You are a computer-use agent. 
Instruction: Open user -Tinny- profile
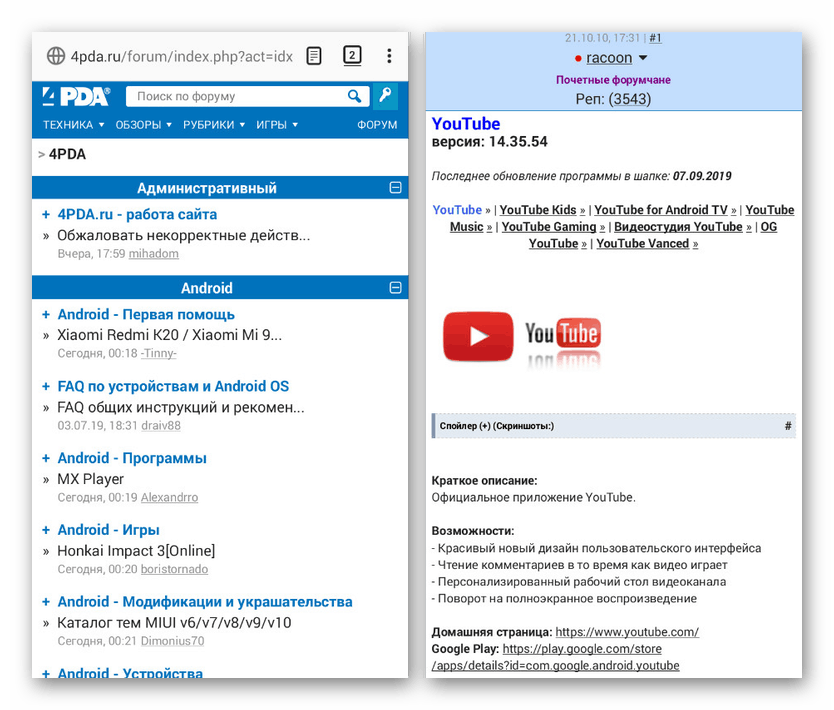point(159,353)
